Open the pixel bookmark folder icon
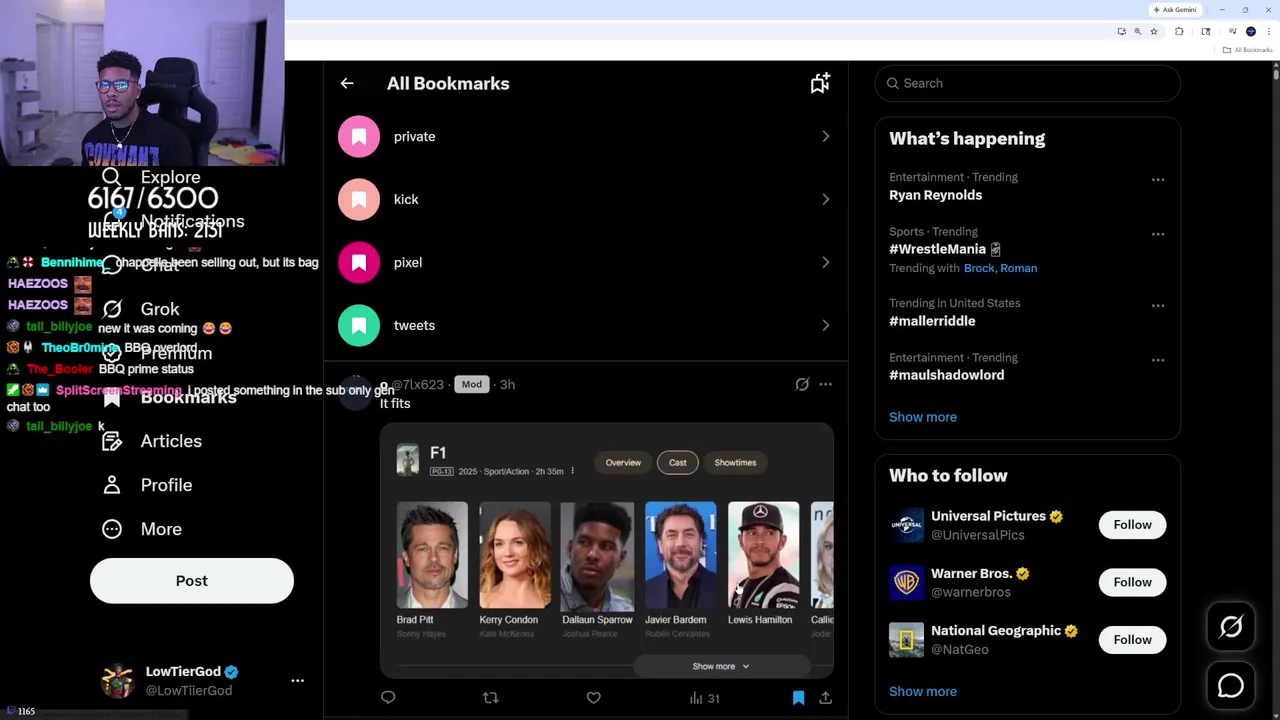 click(x=359, y=263)
